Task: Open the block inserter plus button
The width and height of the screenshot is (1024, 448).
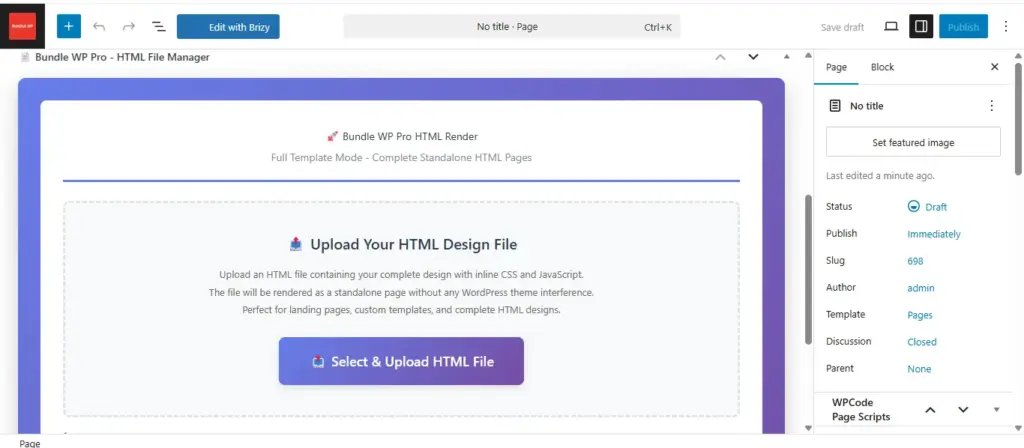Action: [69, 27]
